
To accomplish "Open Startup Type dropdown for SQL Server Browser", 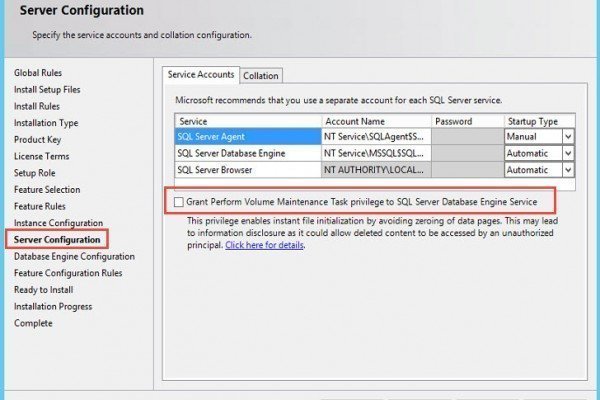I will click(x=568, y=170).
